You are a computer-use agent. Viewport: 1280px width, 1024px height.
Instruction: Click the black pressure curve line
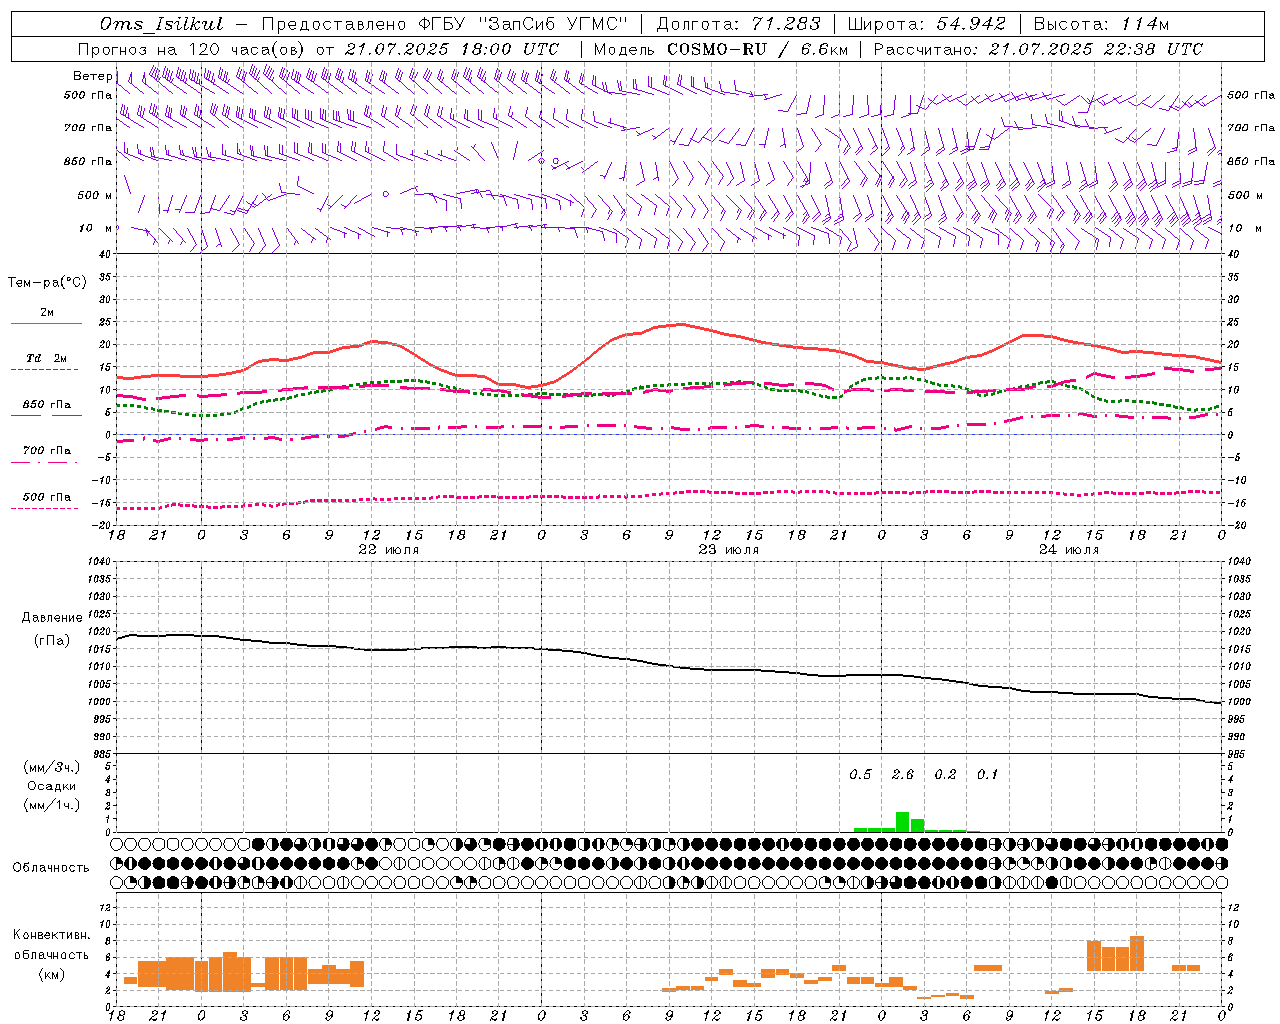pyautogui.click(x=670, y=665)
